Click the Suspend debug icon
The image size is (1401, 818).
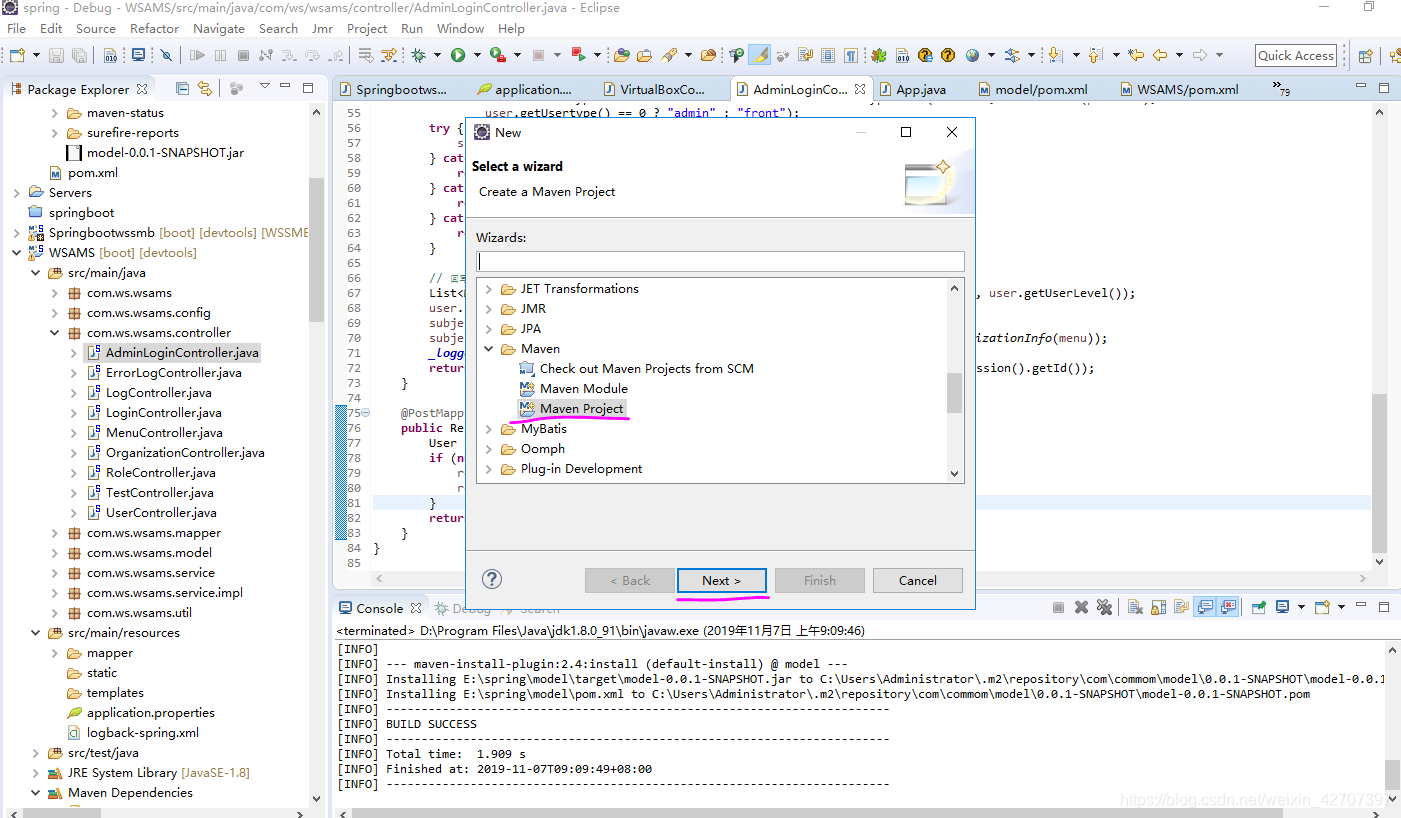220,55
